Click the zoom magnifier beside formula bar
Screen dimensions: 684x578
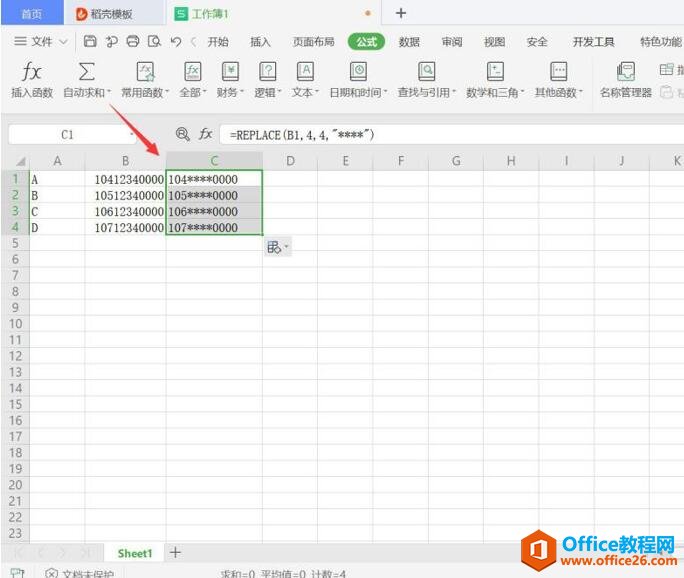(x=182, y=134)
